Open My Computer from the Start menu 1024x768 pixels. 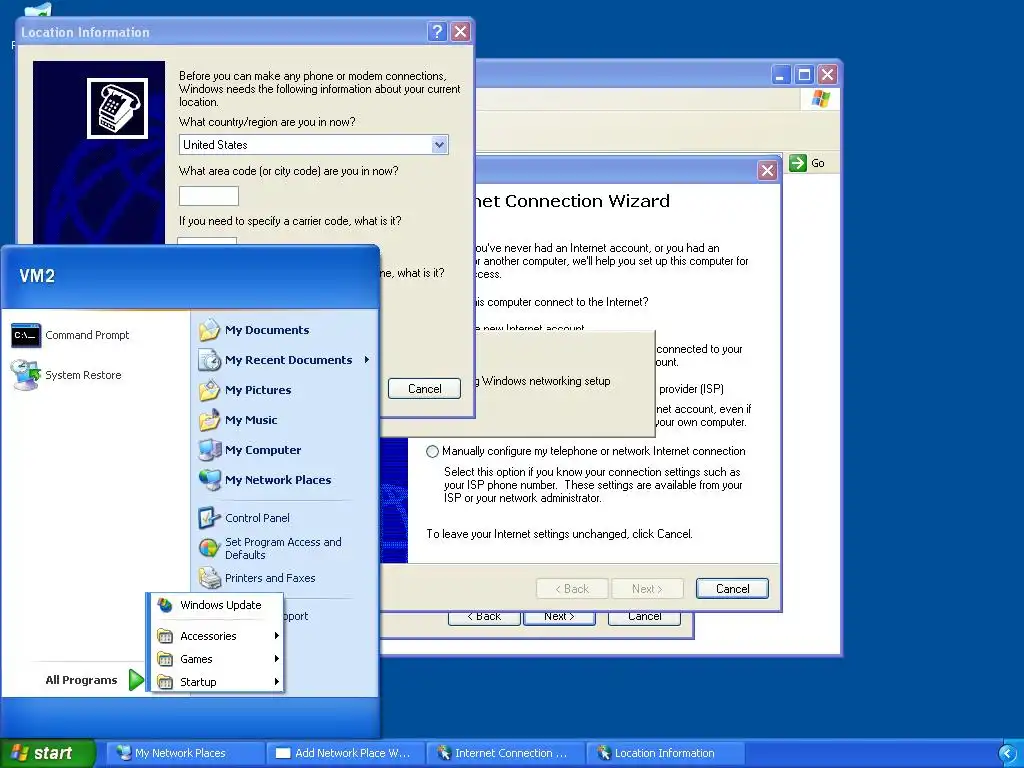coord(250,450)
